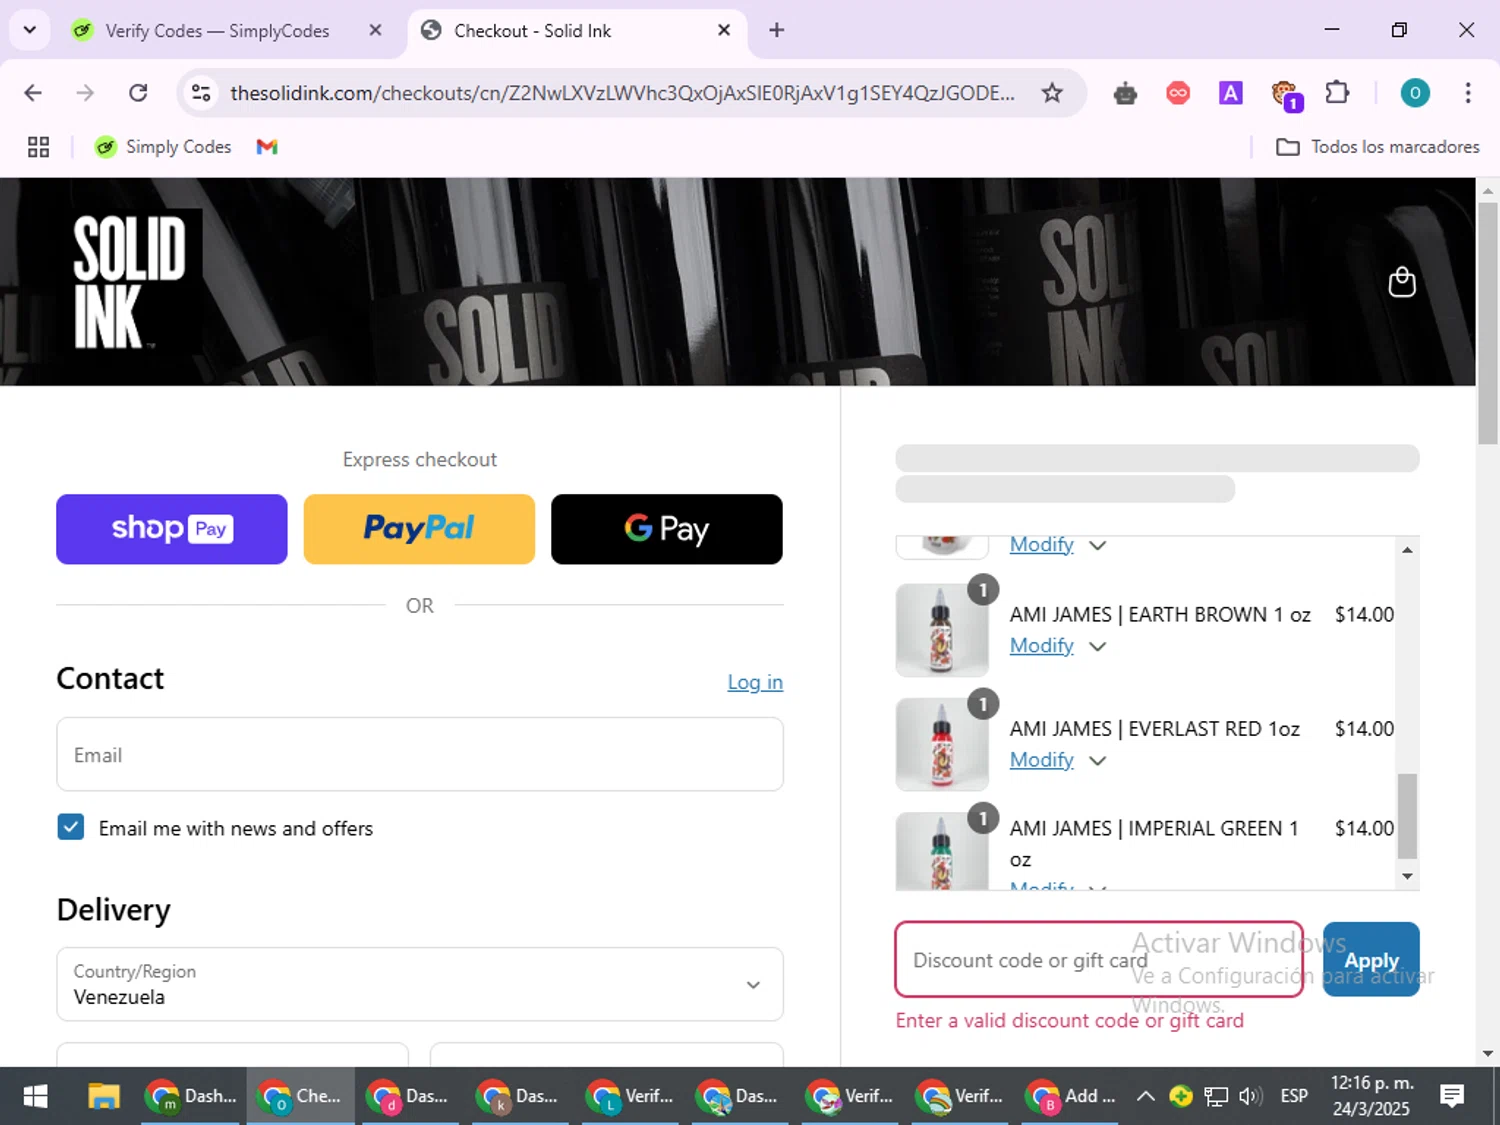This screenshot has width=1500, height=1125.
Task: Click the cart list scrollbar thumb
Action: pos(1407,815)
